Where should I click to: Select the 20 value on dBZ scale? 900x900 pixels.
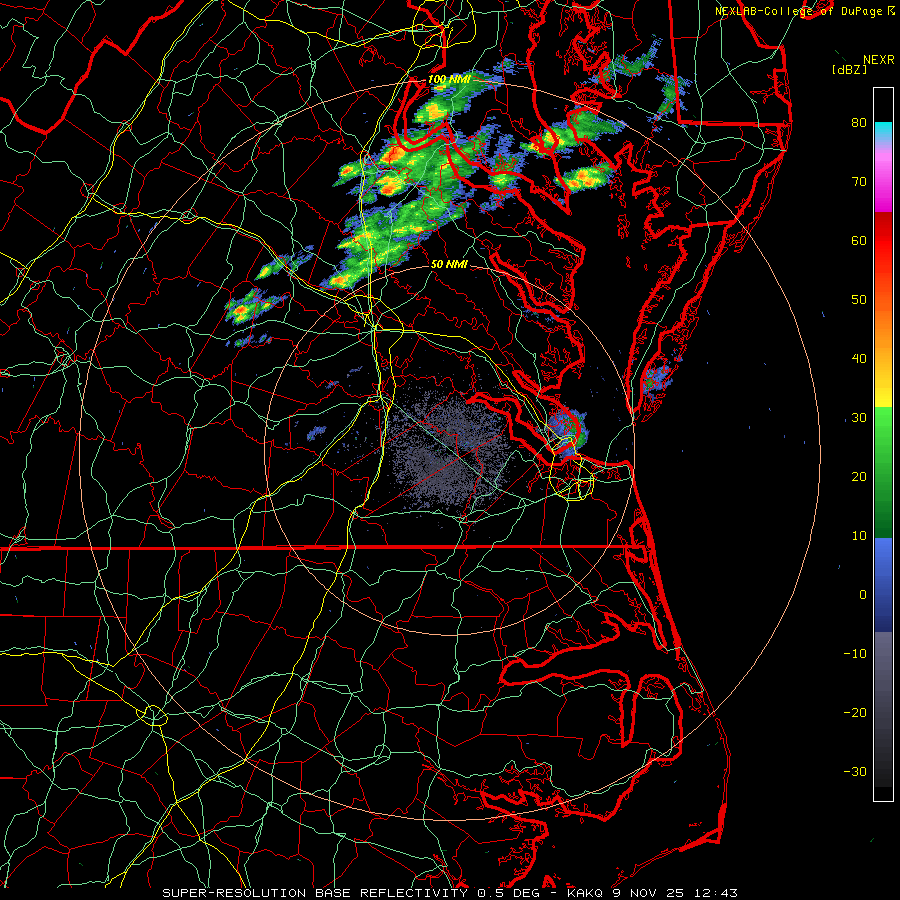[859, 476]
